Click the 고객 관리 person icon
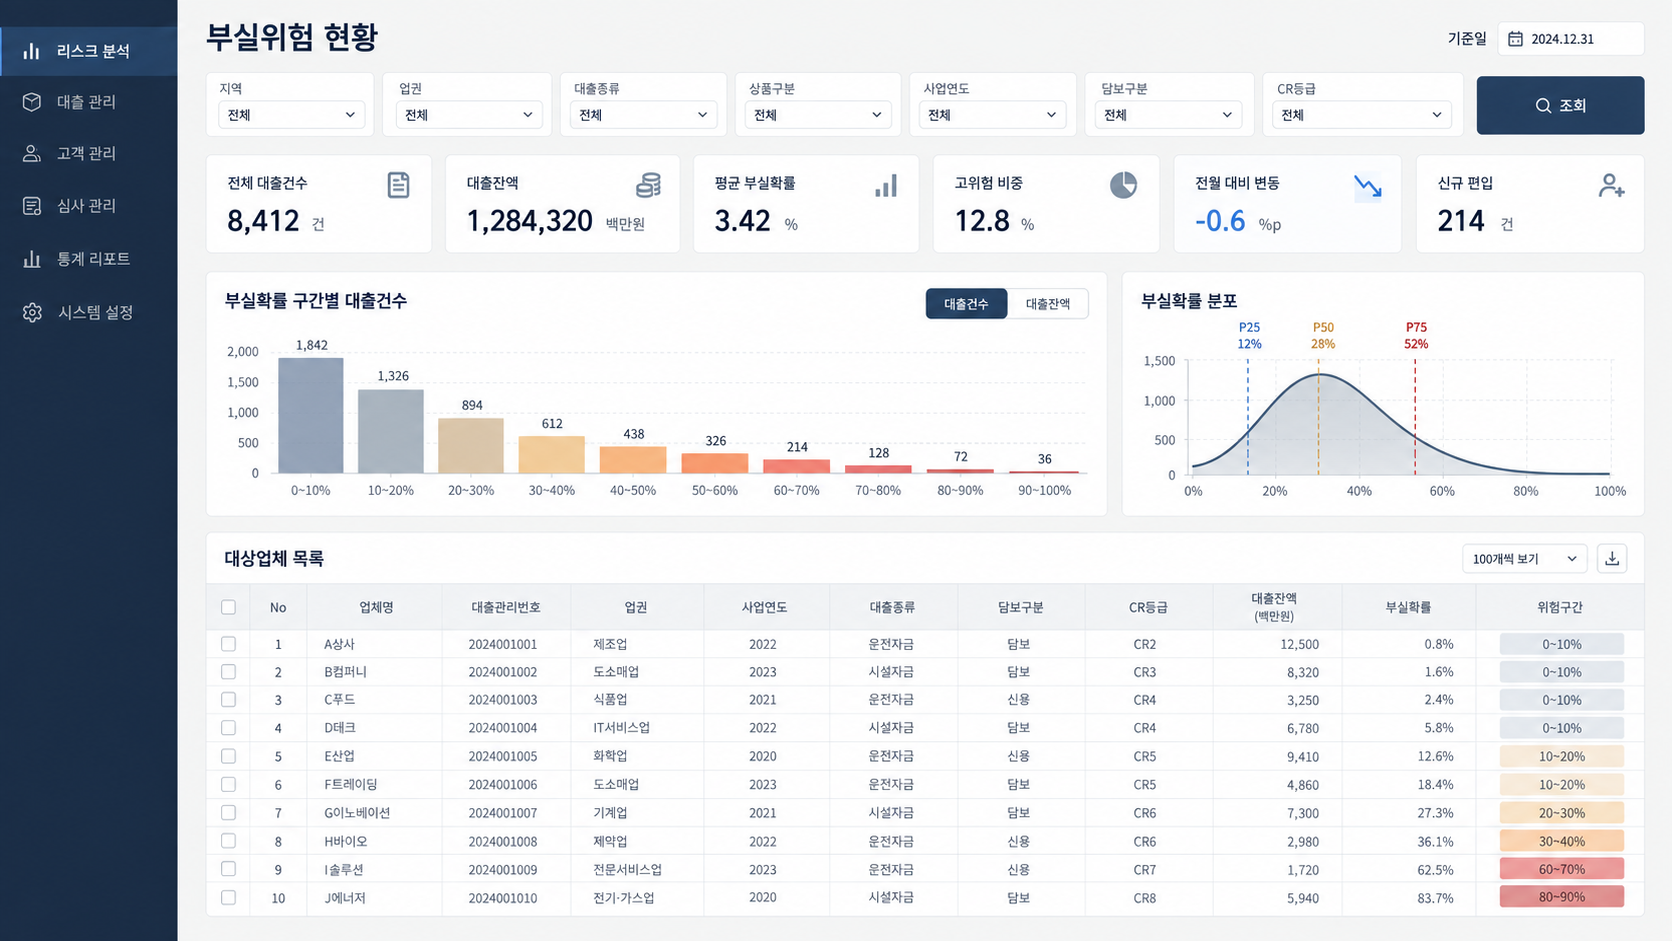 point(32,153)
